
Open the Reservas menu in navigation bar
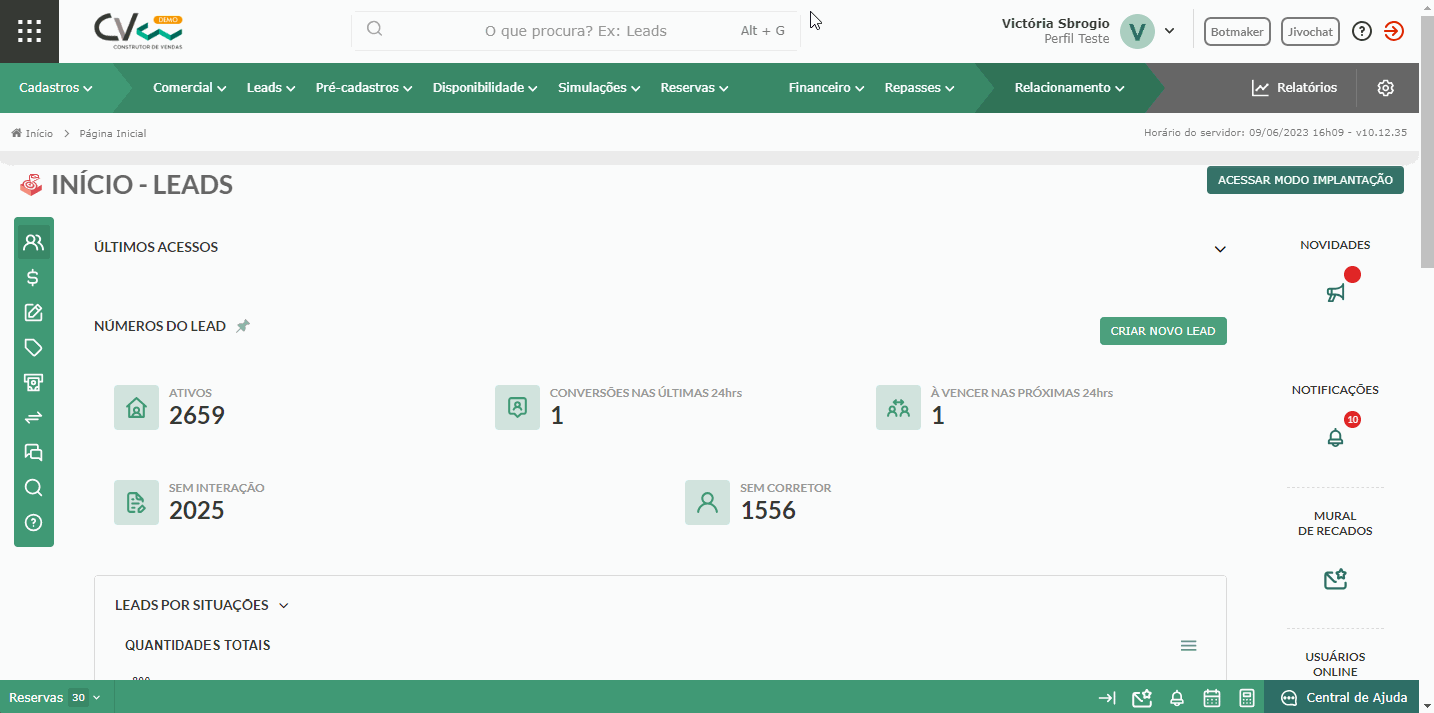(694, 88)
